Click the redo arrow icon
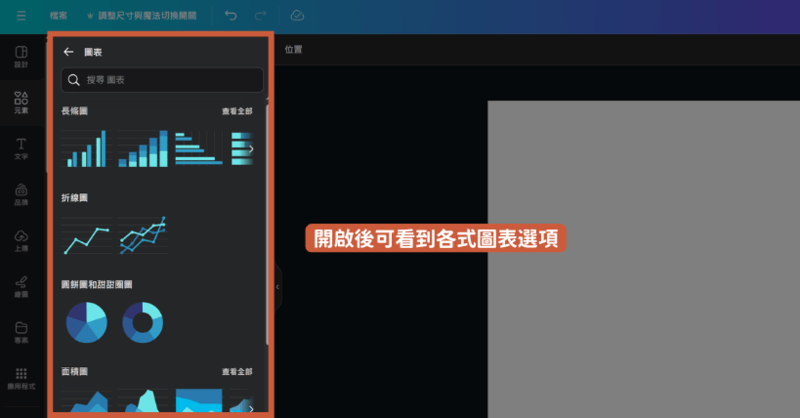This screenshot has height=418, width=800. (261, 16)
